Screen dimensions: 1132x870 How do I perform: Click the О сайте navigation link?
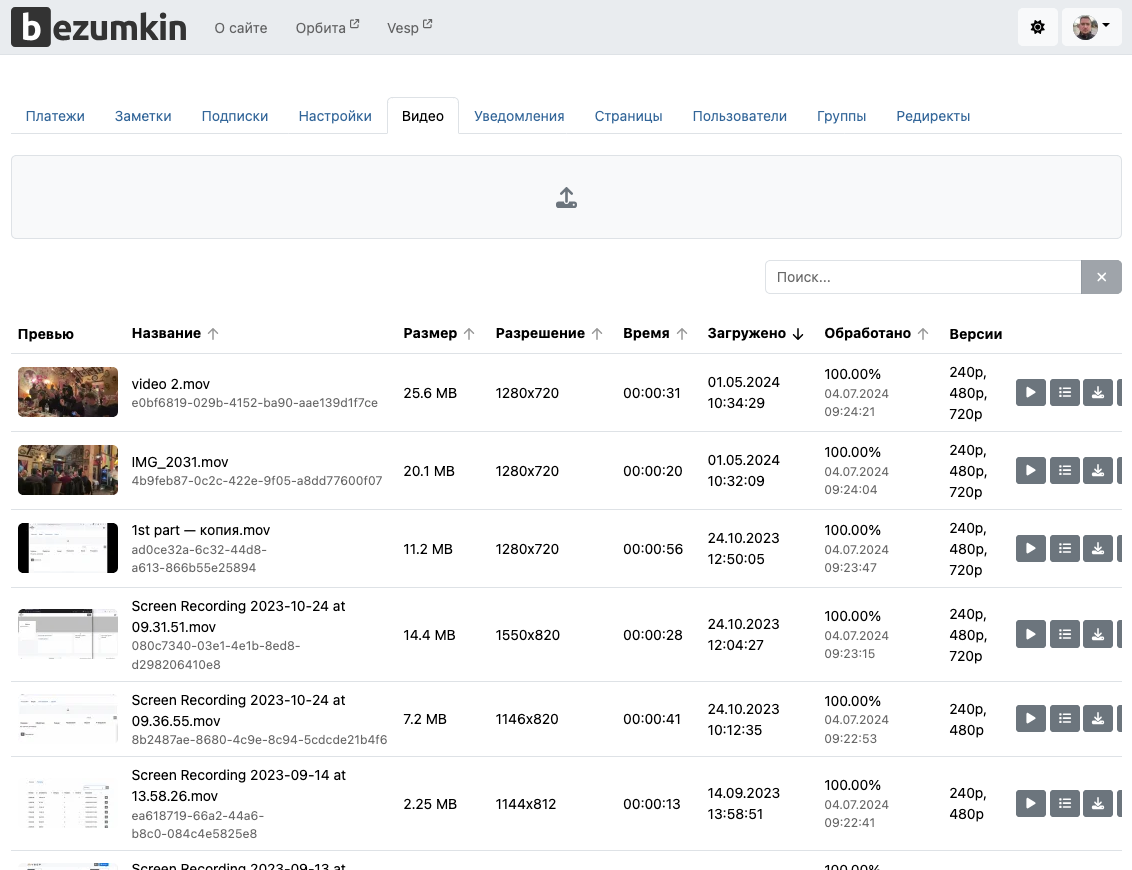click(241, 28)
